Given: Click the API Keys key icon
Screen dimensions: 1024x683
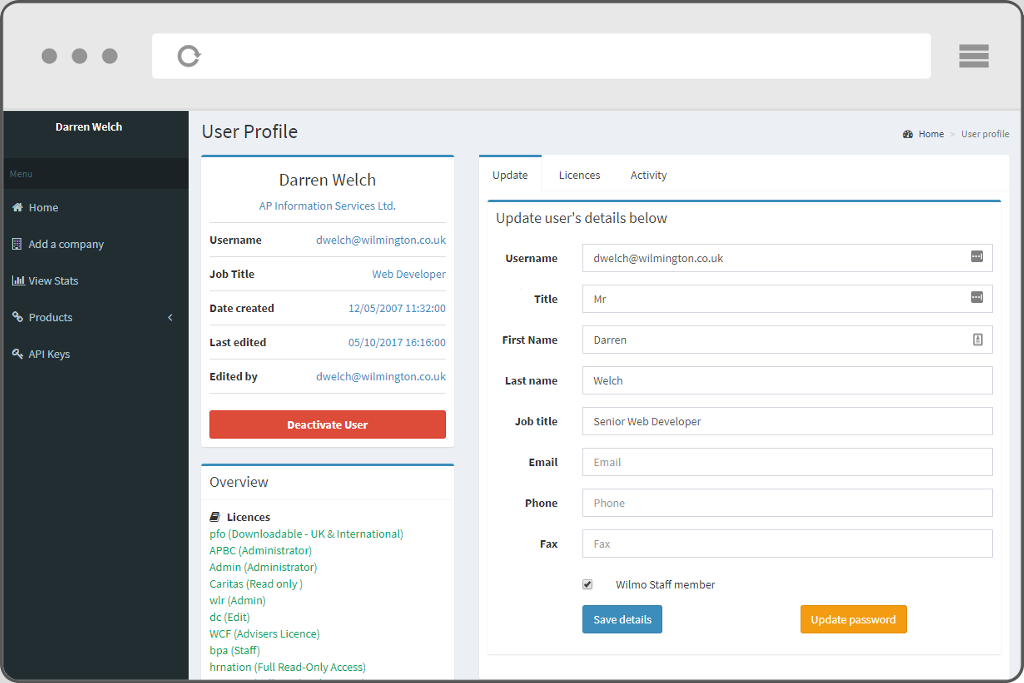Looking at the screenshot, I should [17, 354].
